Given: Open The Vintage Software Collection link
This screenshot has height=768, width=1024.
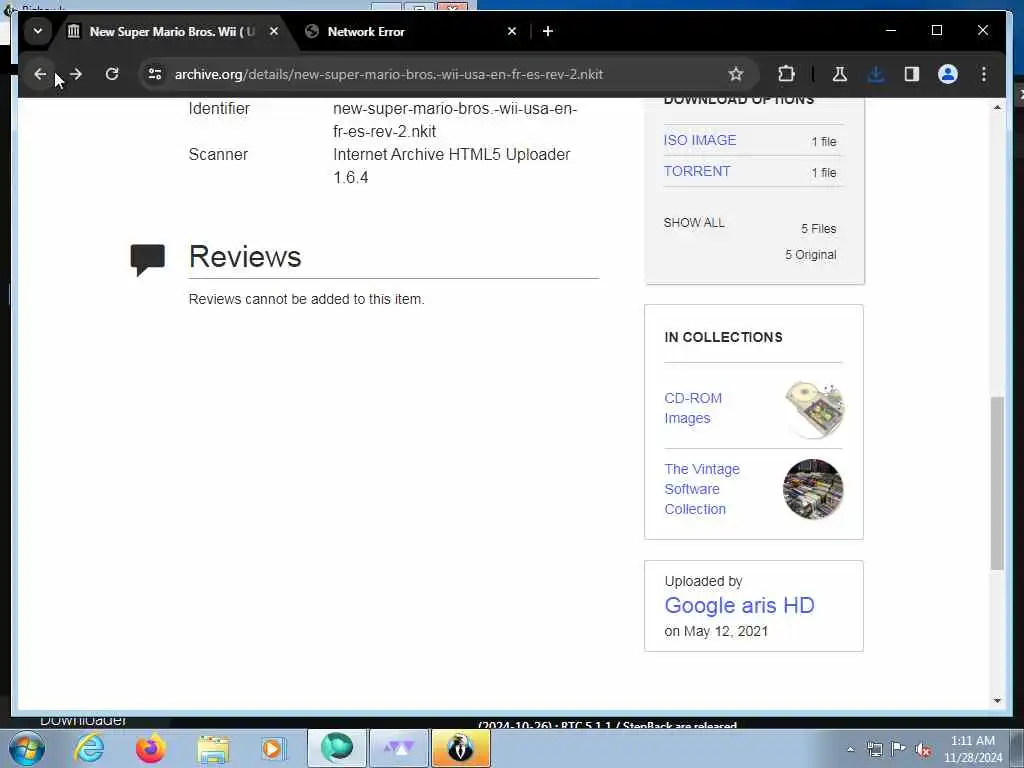Looking at the screenshot, I should (702, 489).
